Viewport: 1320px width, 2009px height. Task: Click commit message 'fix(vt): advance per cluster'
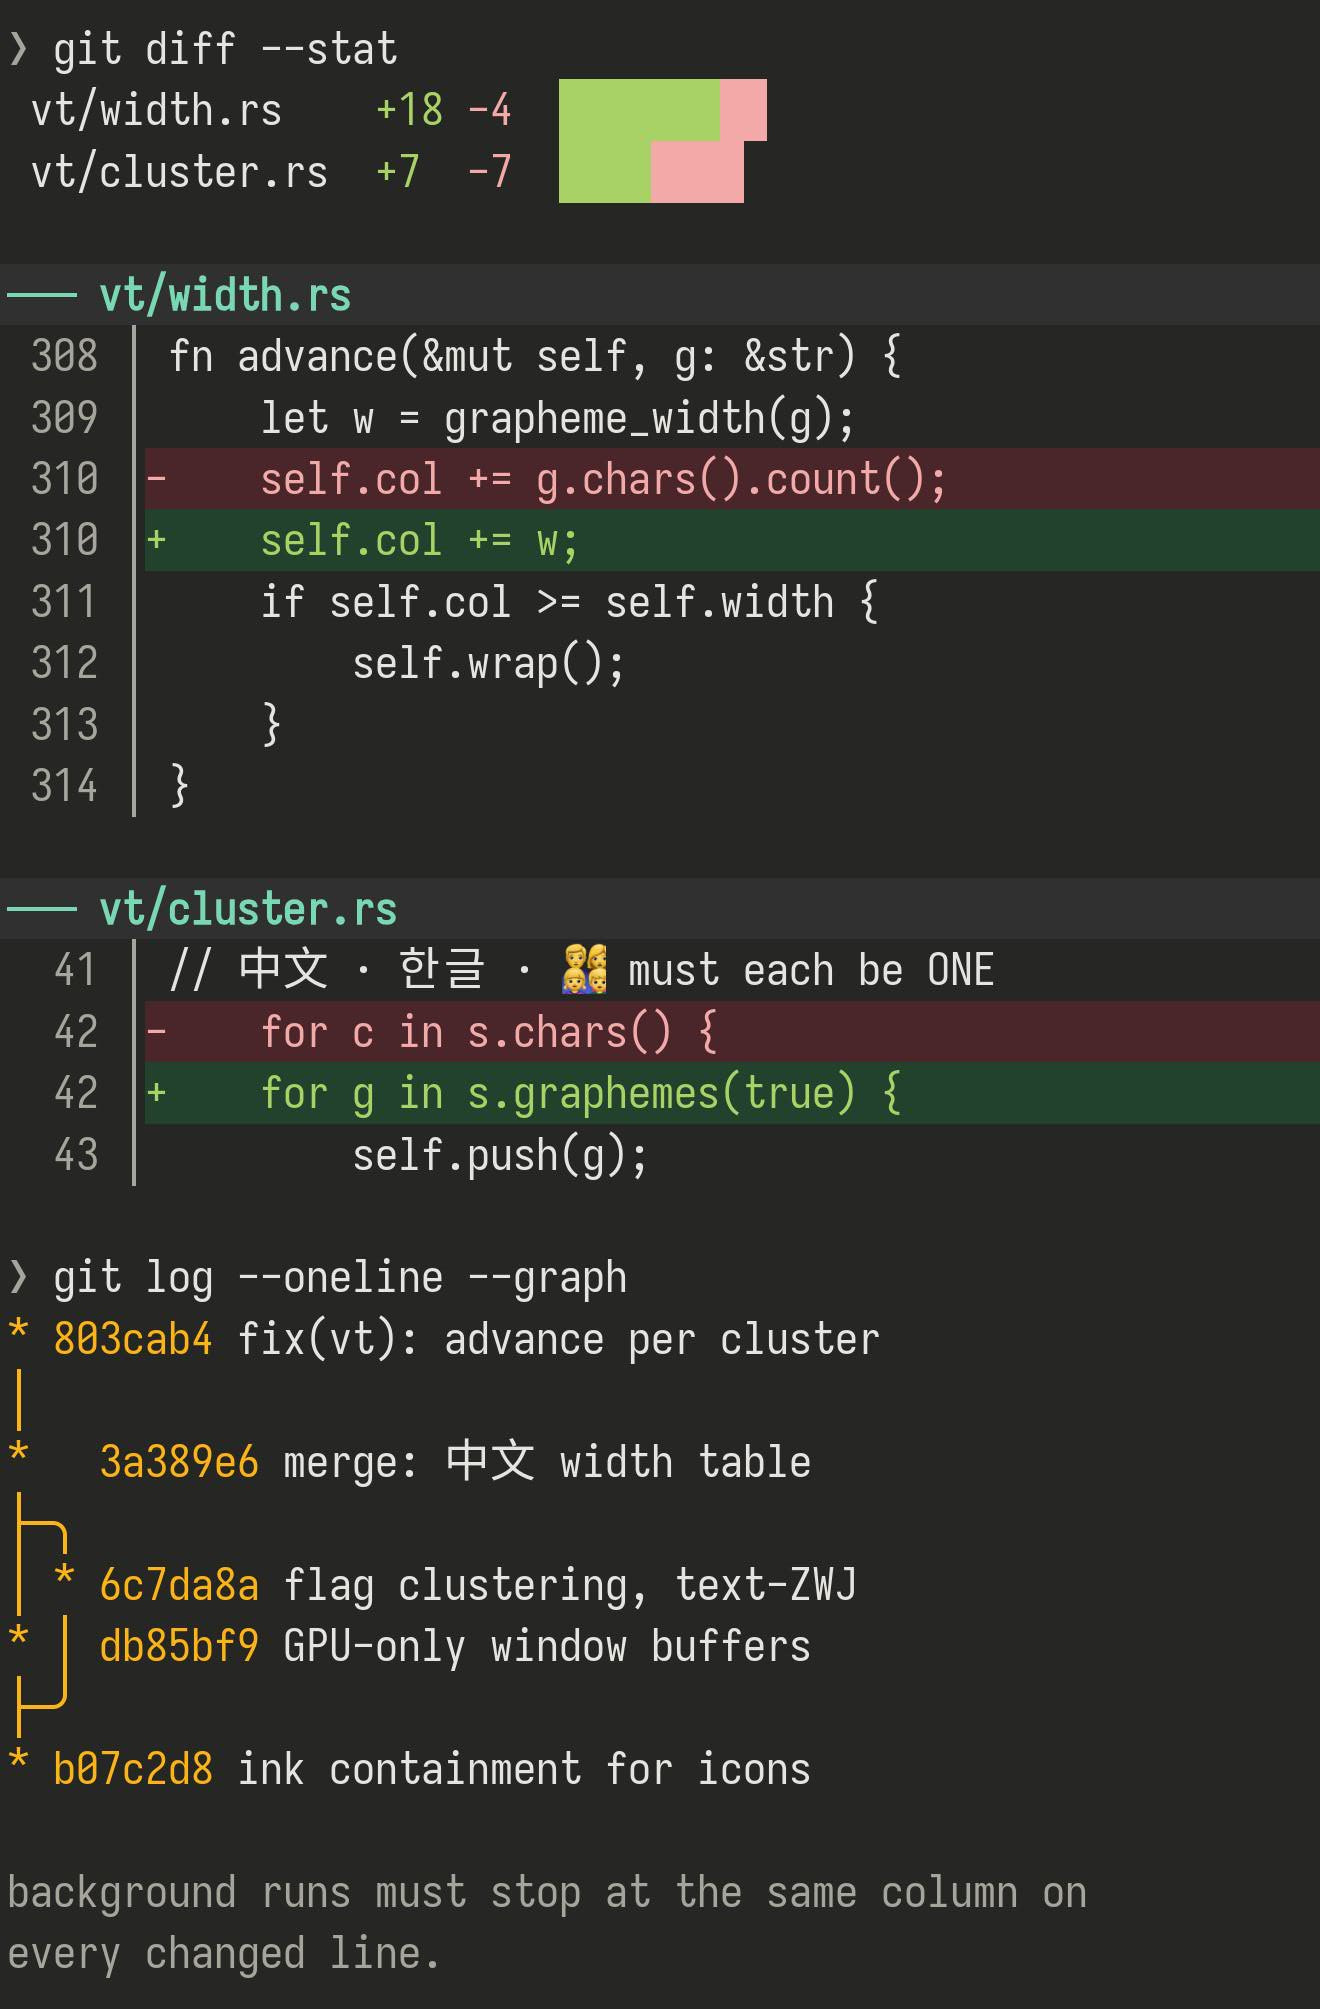[x=559, y=1339]
